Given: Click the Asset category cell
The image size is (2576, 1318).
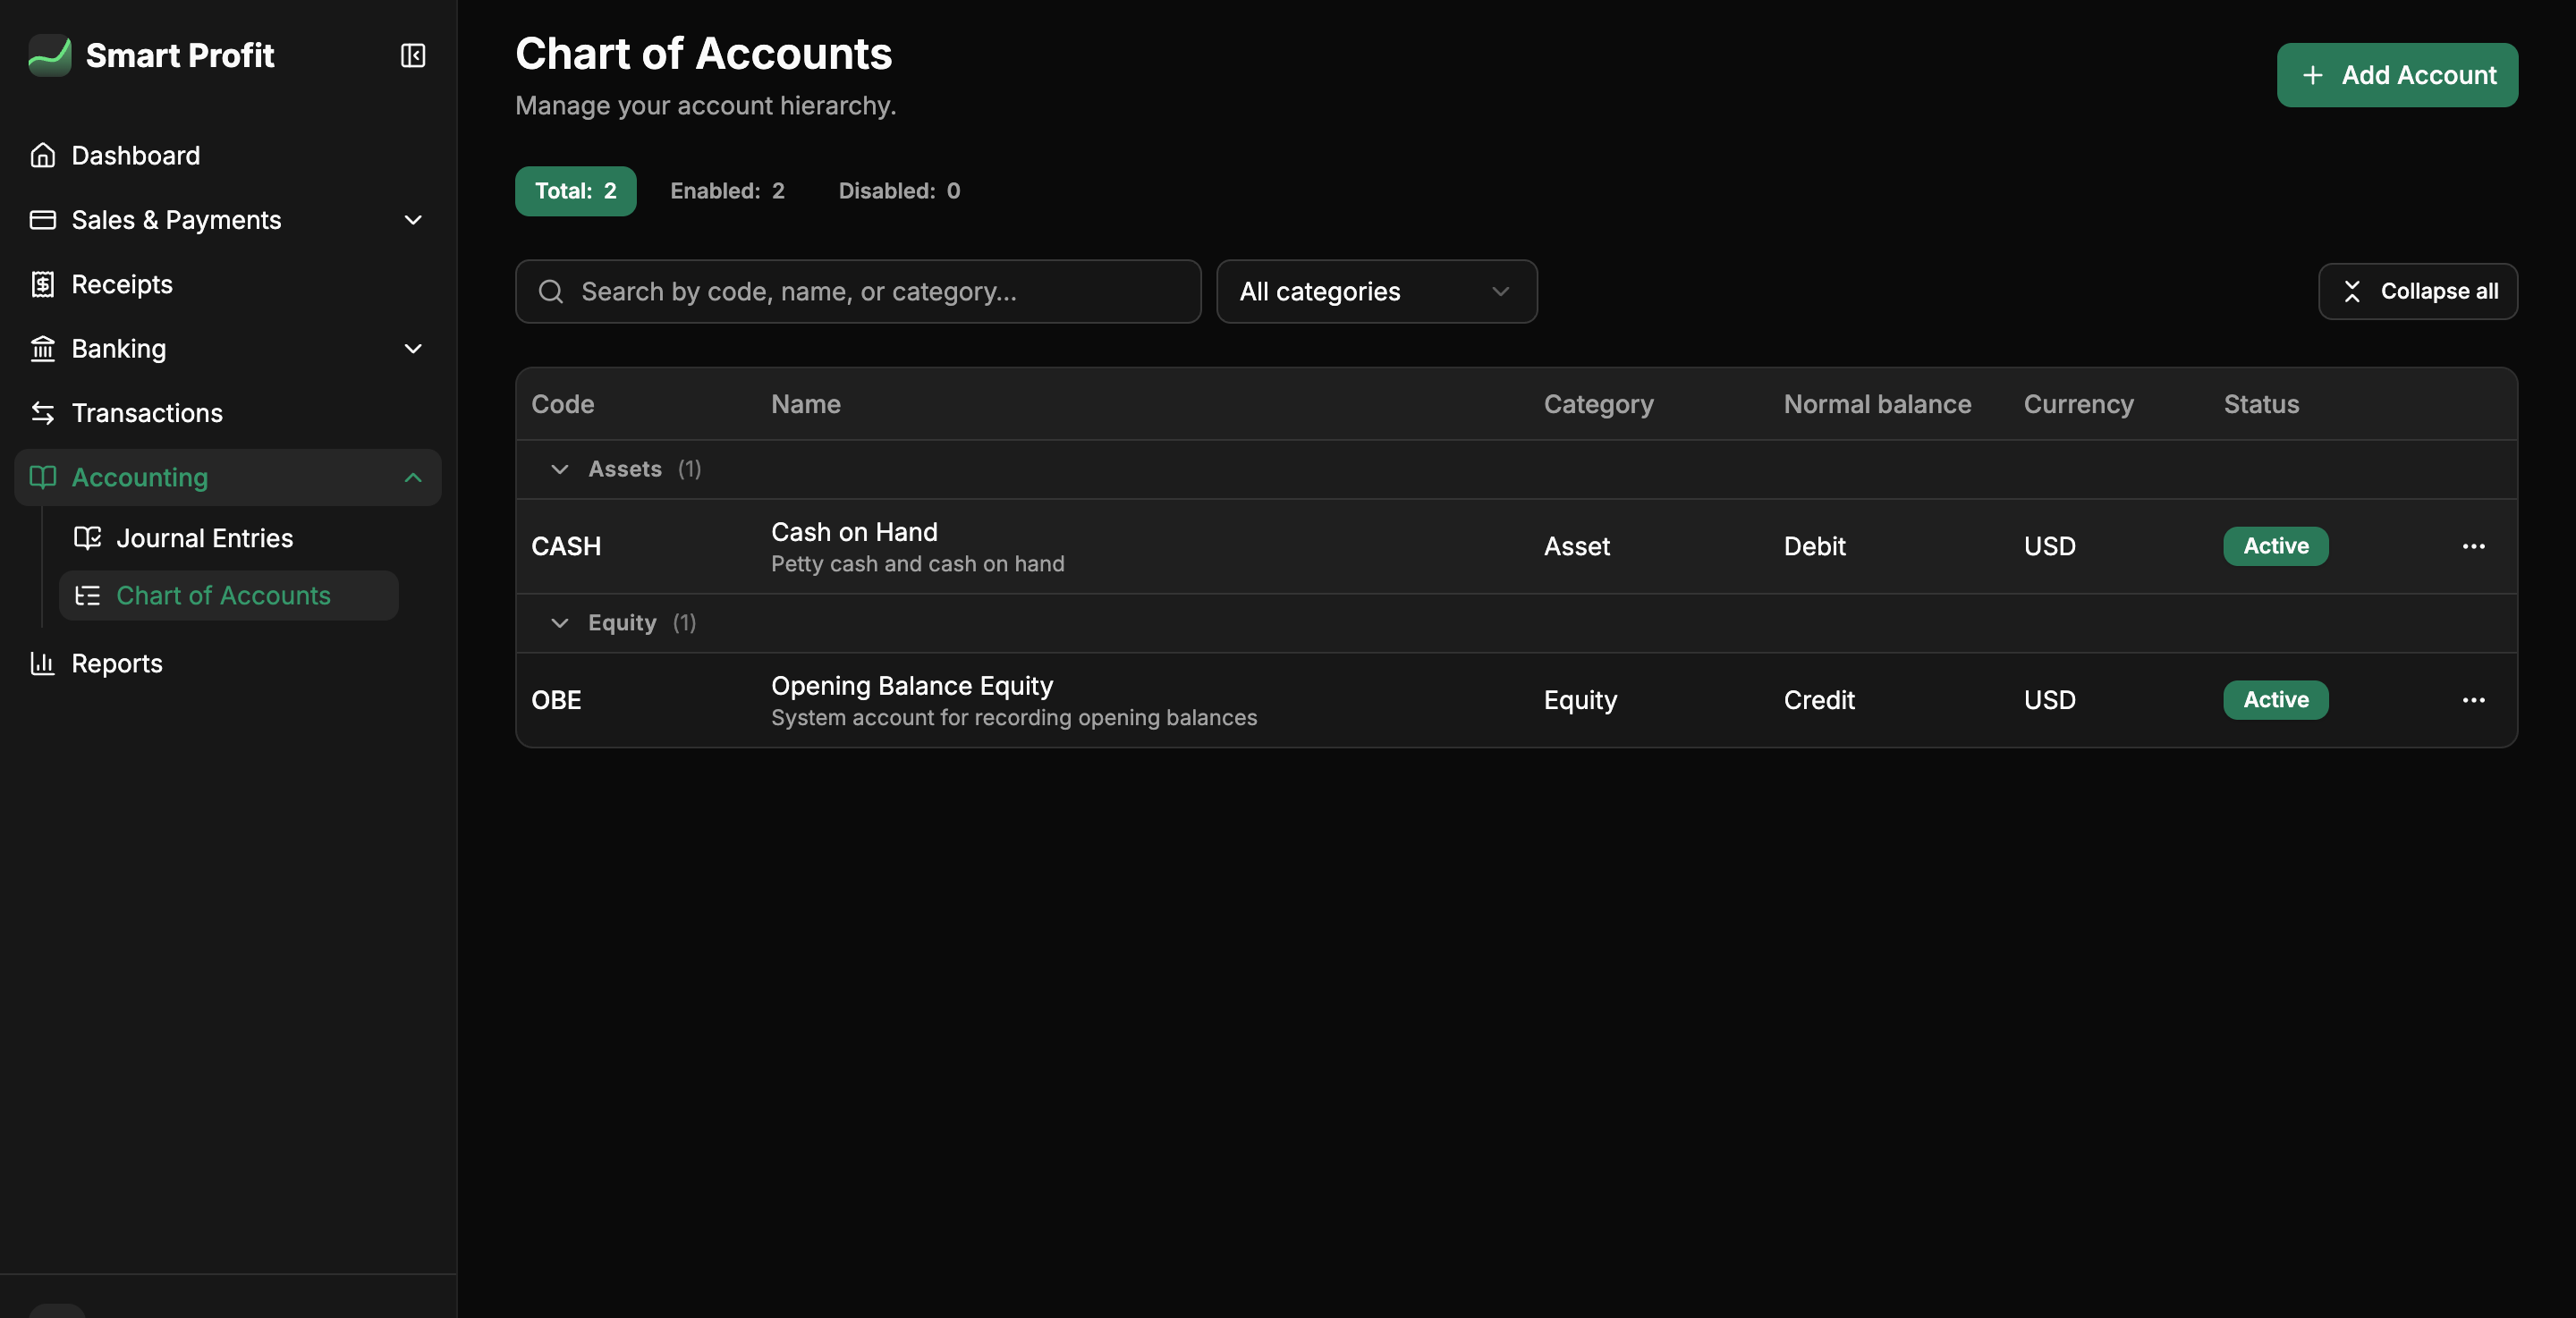Looking at the screenshot, I should tap(1576, 546).
